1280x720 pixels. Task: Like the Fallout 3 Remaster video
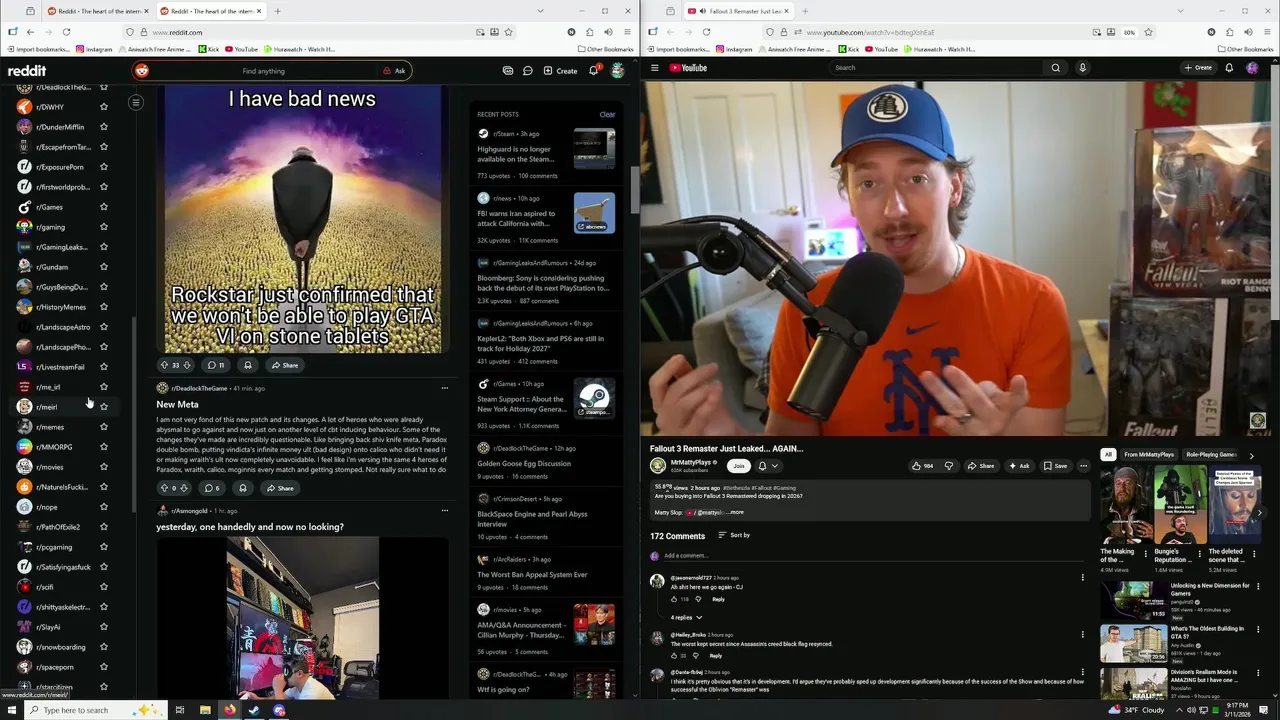tap(922, 466)
